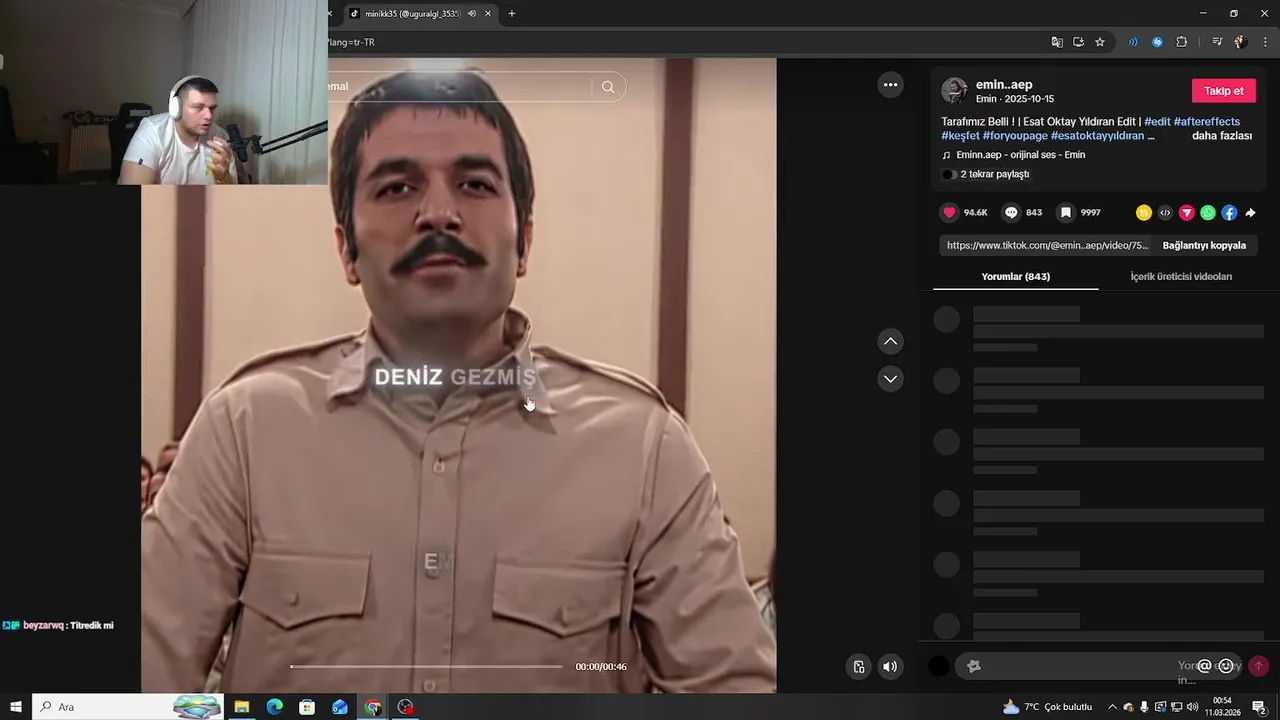
Task: Follow creator with Takip et button
Action: tap(1224, 91)
